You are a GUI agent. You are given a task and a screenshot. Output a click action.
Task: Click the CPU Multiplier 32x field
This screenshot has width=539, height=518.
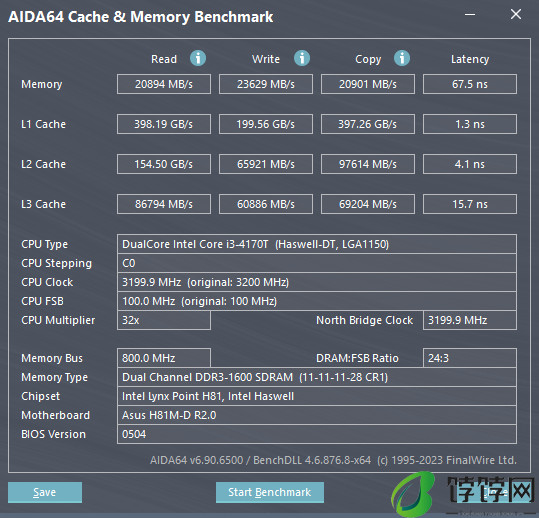(164, 320)
